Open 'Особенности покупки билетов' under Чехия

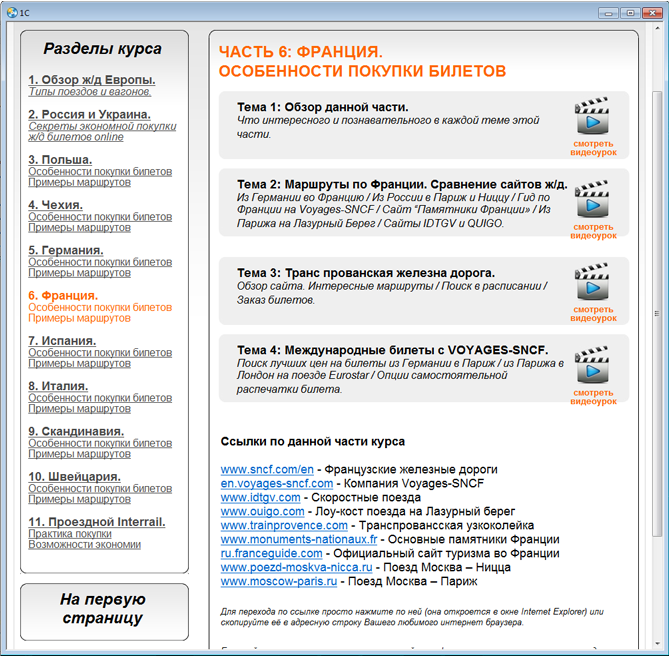click(100, 217)
